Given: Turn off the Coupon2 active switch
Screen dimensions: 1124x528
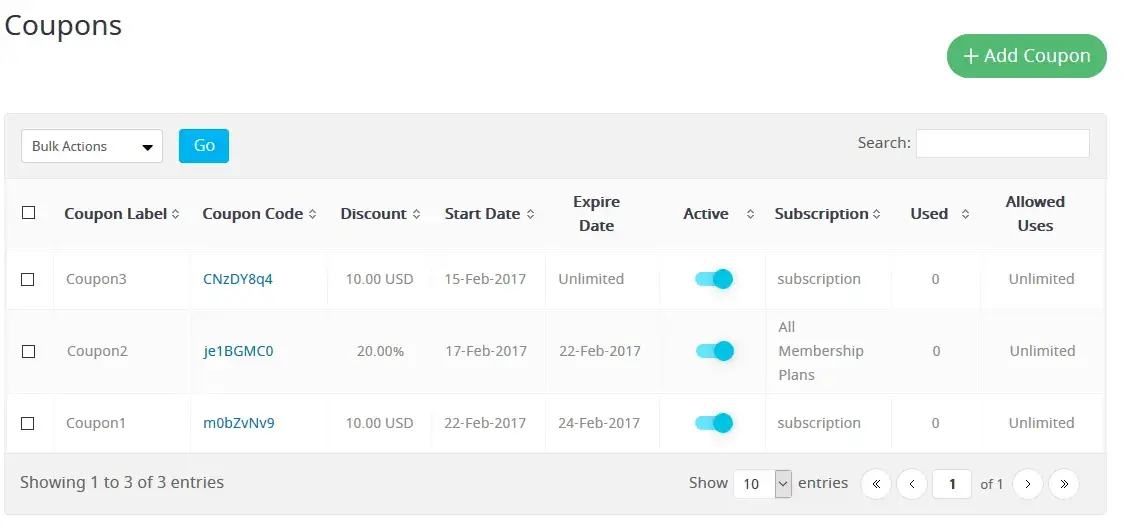Looking at the screenshot, I should coord(714,351).
